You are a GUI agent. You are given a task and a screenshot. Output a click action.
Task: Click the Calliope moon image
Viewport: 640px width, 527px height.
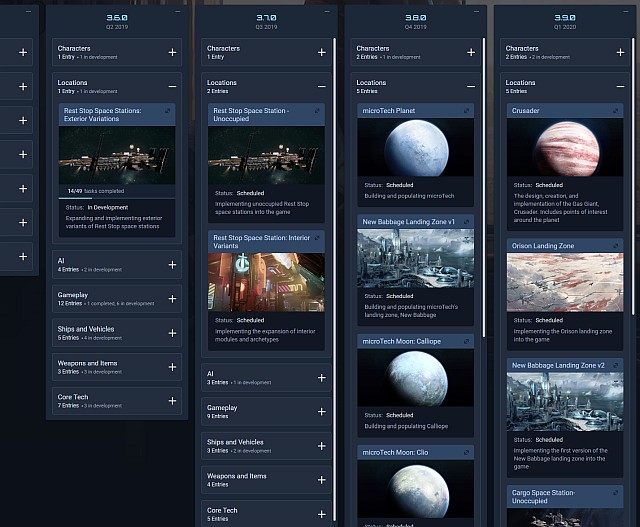coord(416,378)
